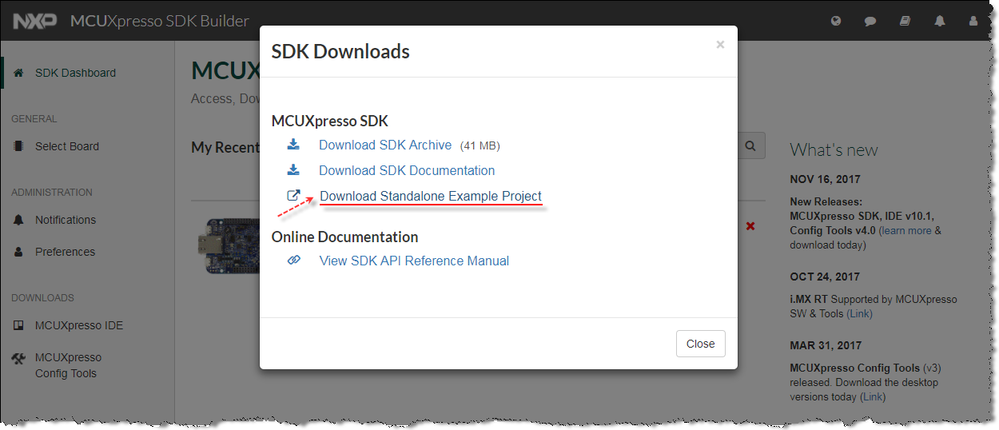Go to Preferences in sidebar

click(x=65, y=252)
